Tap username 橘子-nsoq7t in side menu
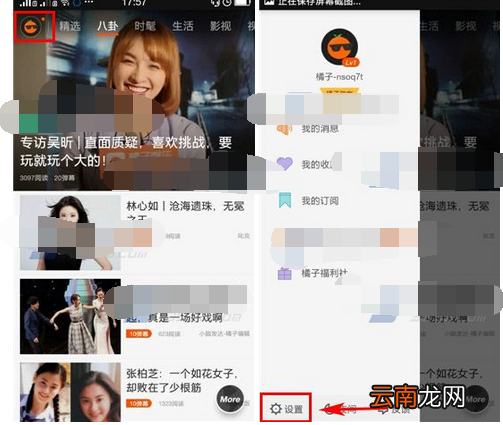This screenshot has height=425, width=503. coord(340,77)
